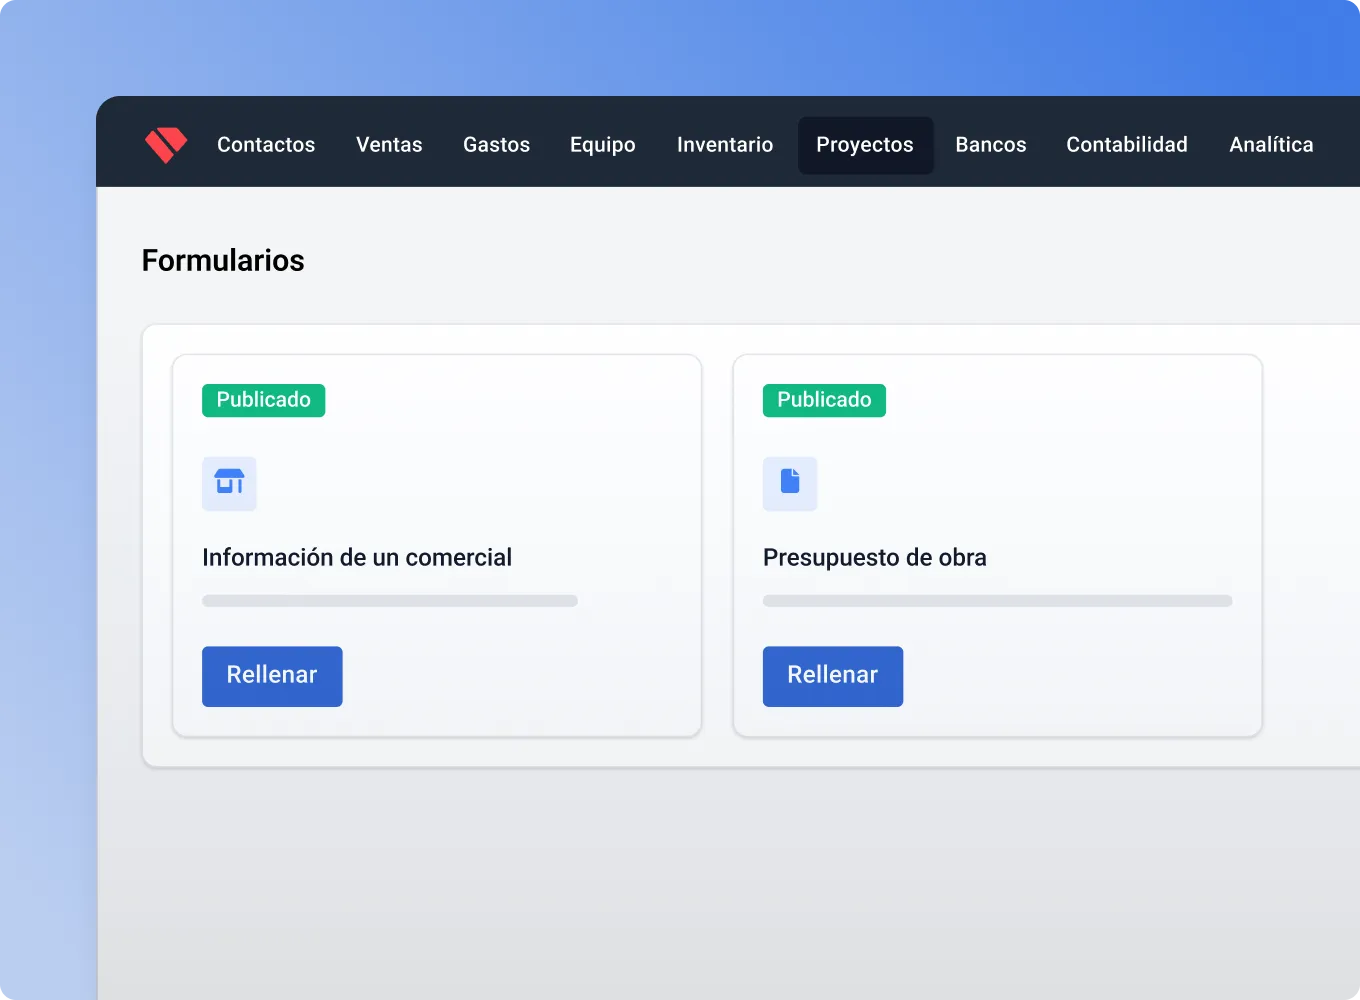
Task: Click the document icon in Presupuesto card
Action: [x=790, y=483]
